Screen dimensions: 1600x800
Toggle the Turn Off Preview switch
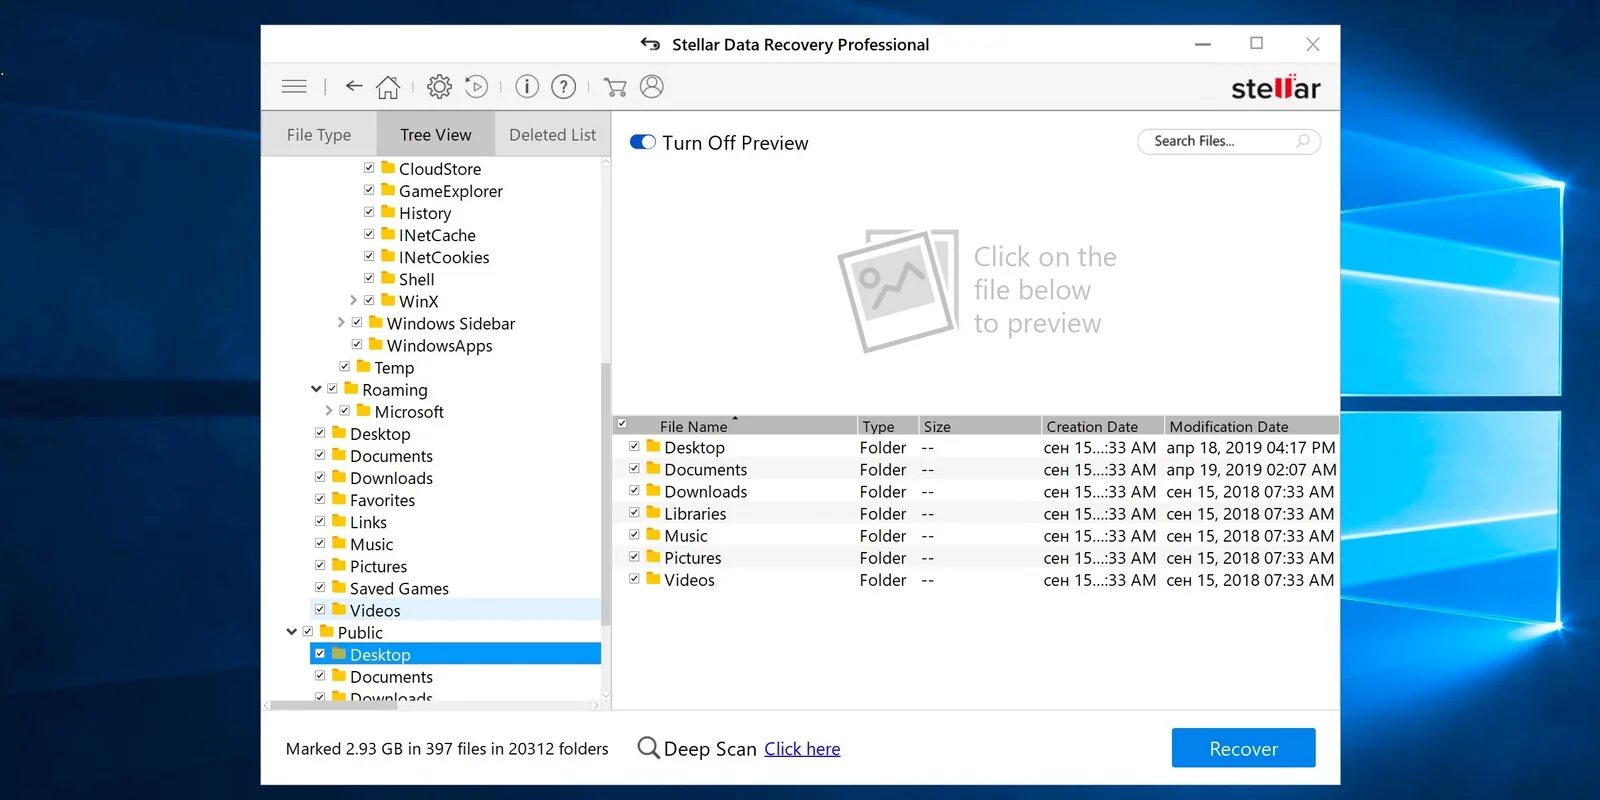(x=643, y=142)
